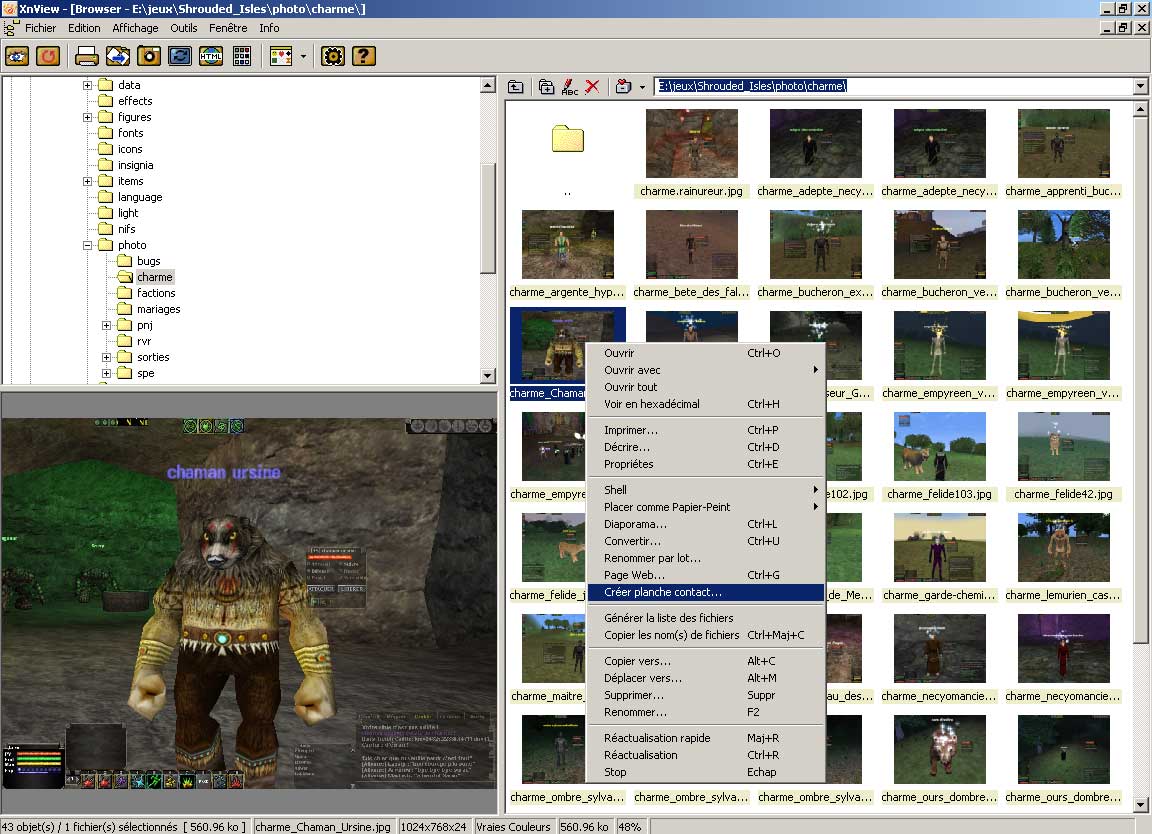1152x834 pixels.
Task: Open the address path dropdown arrow
Action: (1140, 86)
